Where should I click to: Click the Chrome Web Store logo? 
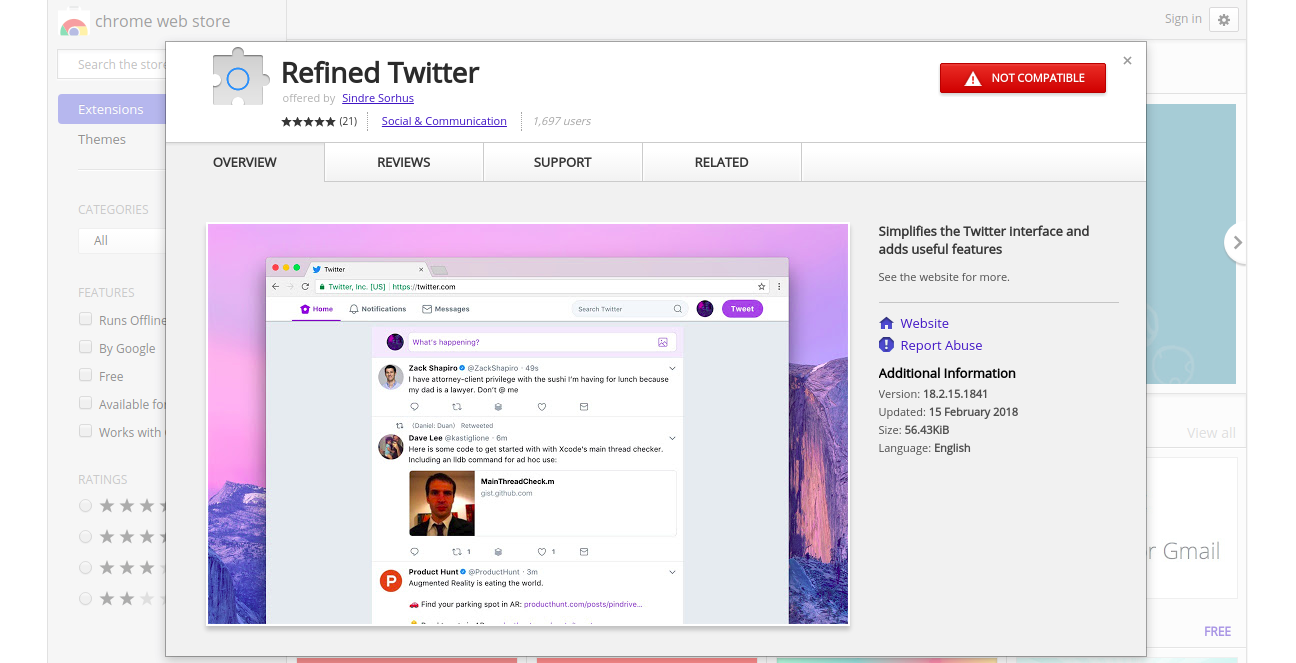73,22
